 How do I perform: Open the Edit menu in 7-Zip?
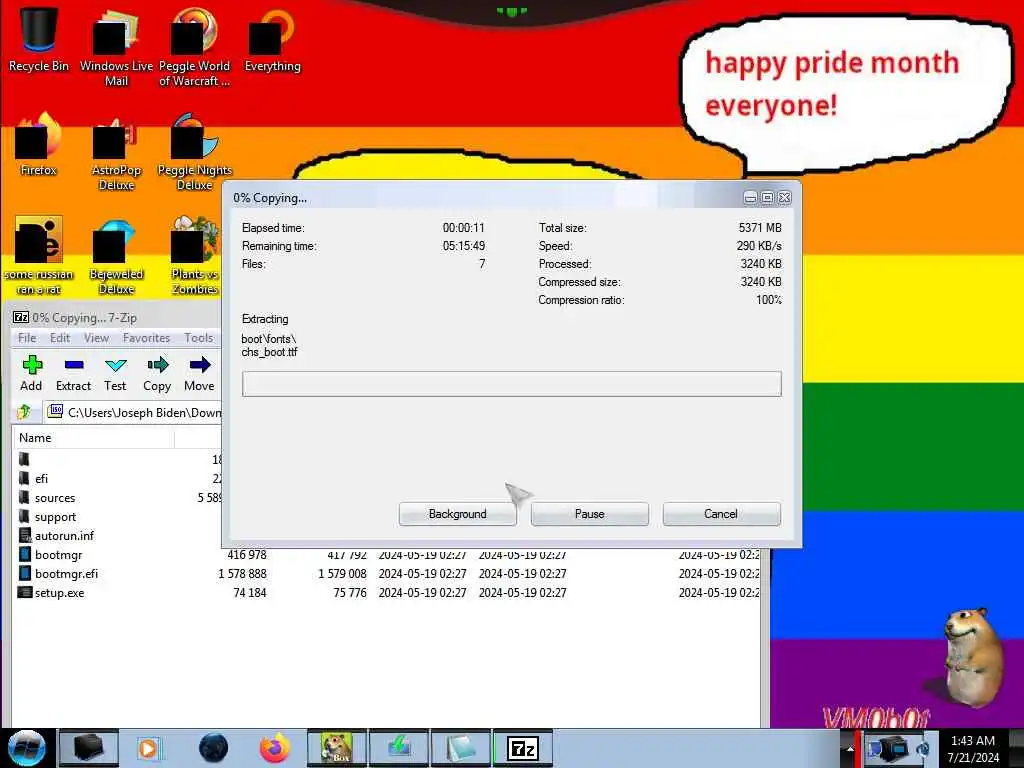[x=59, y=338]
